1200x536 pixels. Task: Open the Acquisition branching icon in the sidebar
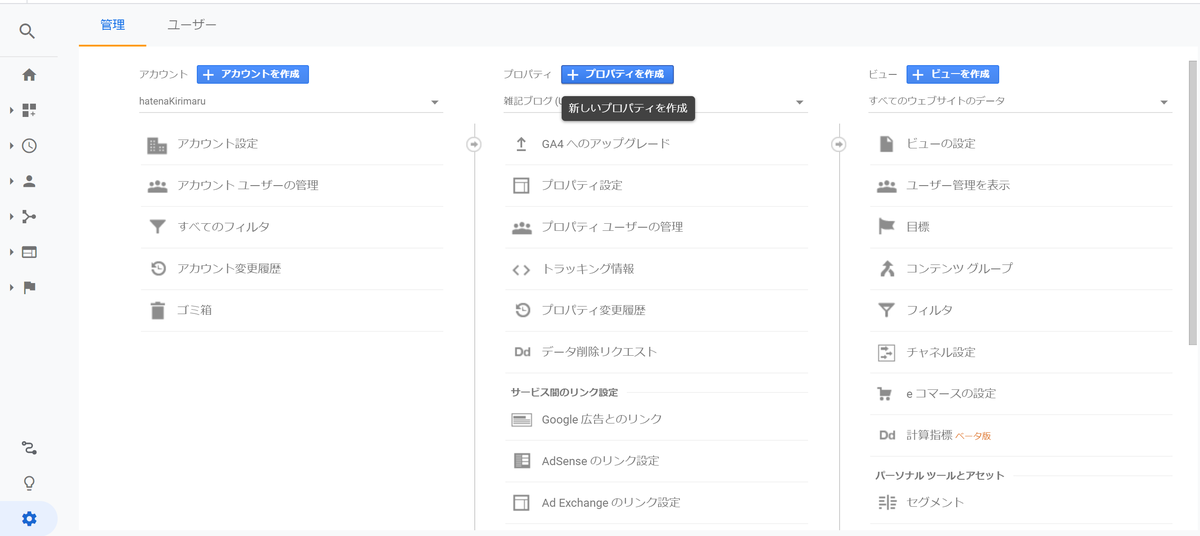tap(29, 217)
